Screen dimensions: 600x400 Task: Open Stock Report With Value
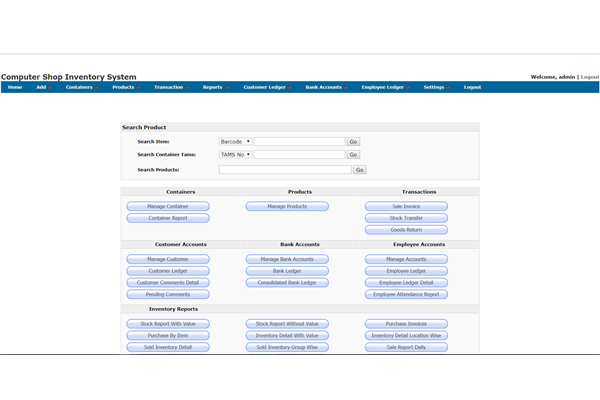coord(168,324)
